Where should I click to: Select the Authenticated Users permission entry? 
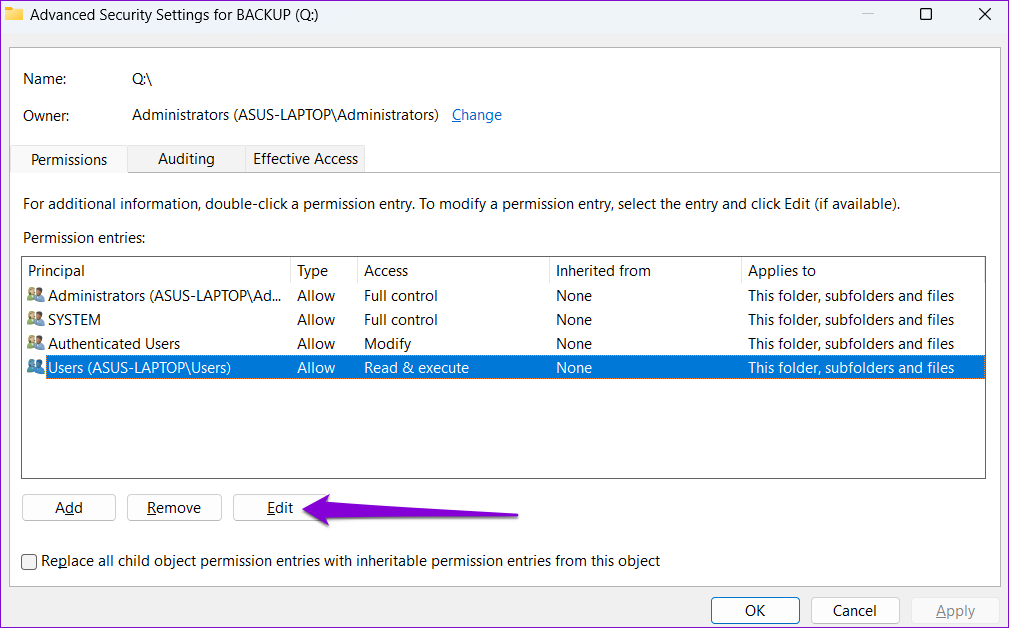point(503,343)
